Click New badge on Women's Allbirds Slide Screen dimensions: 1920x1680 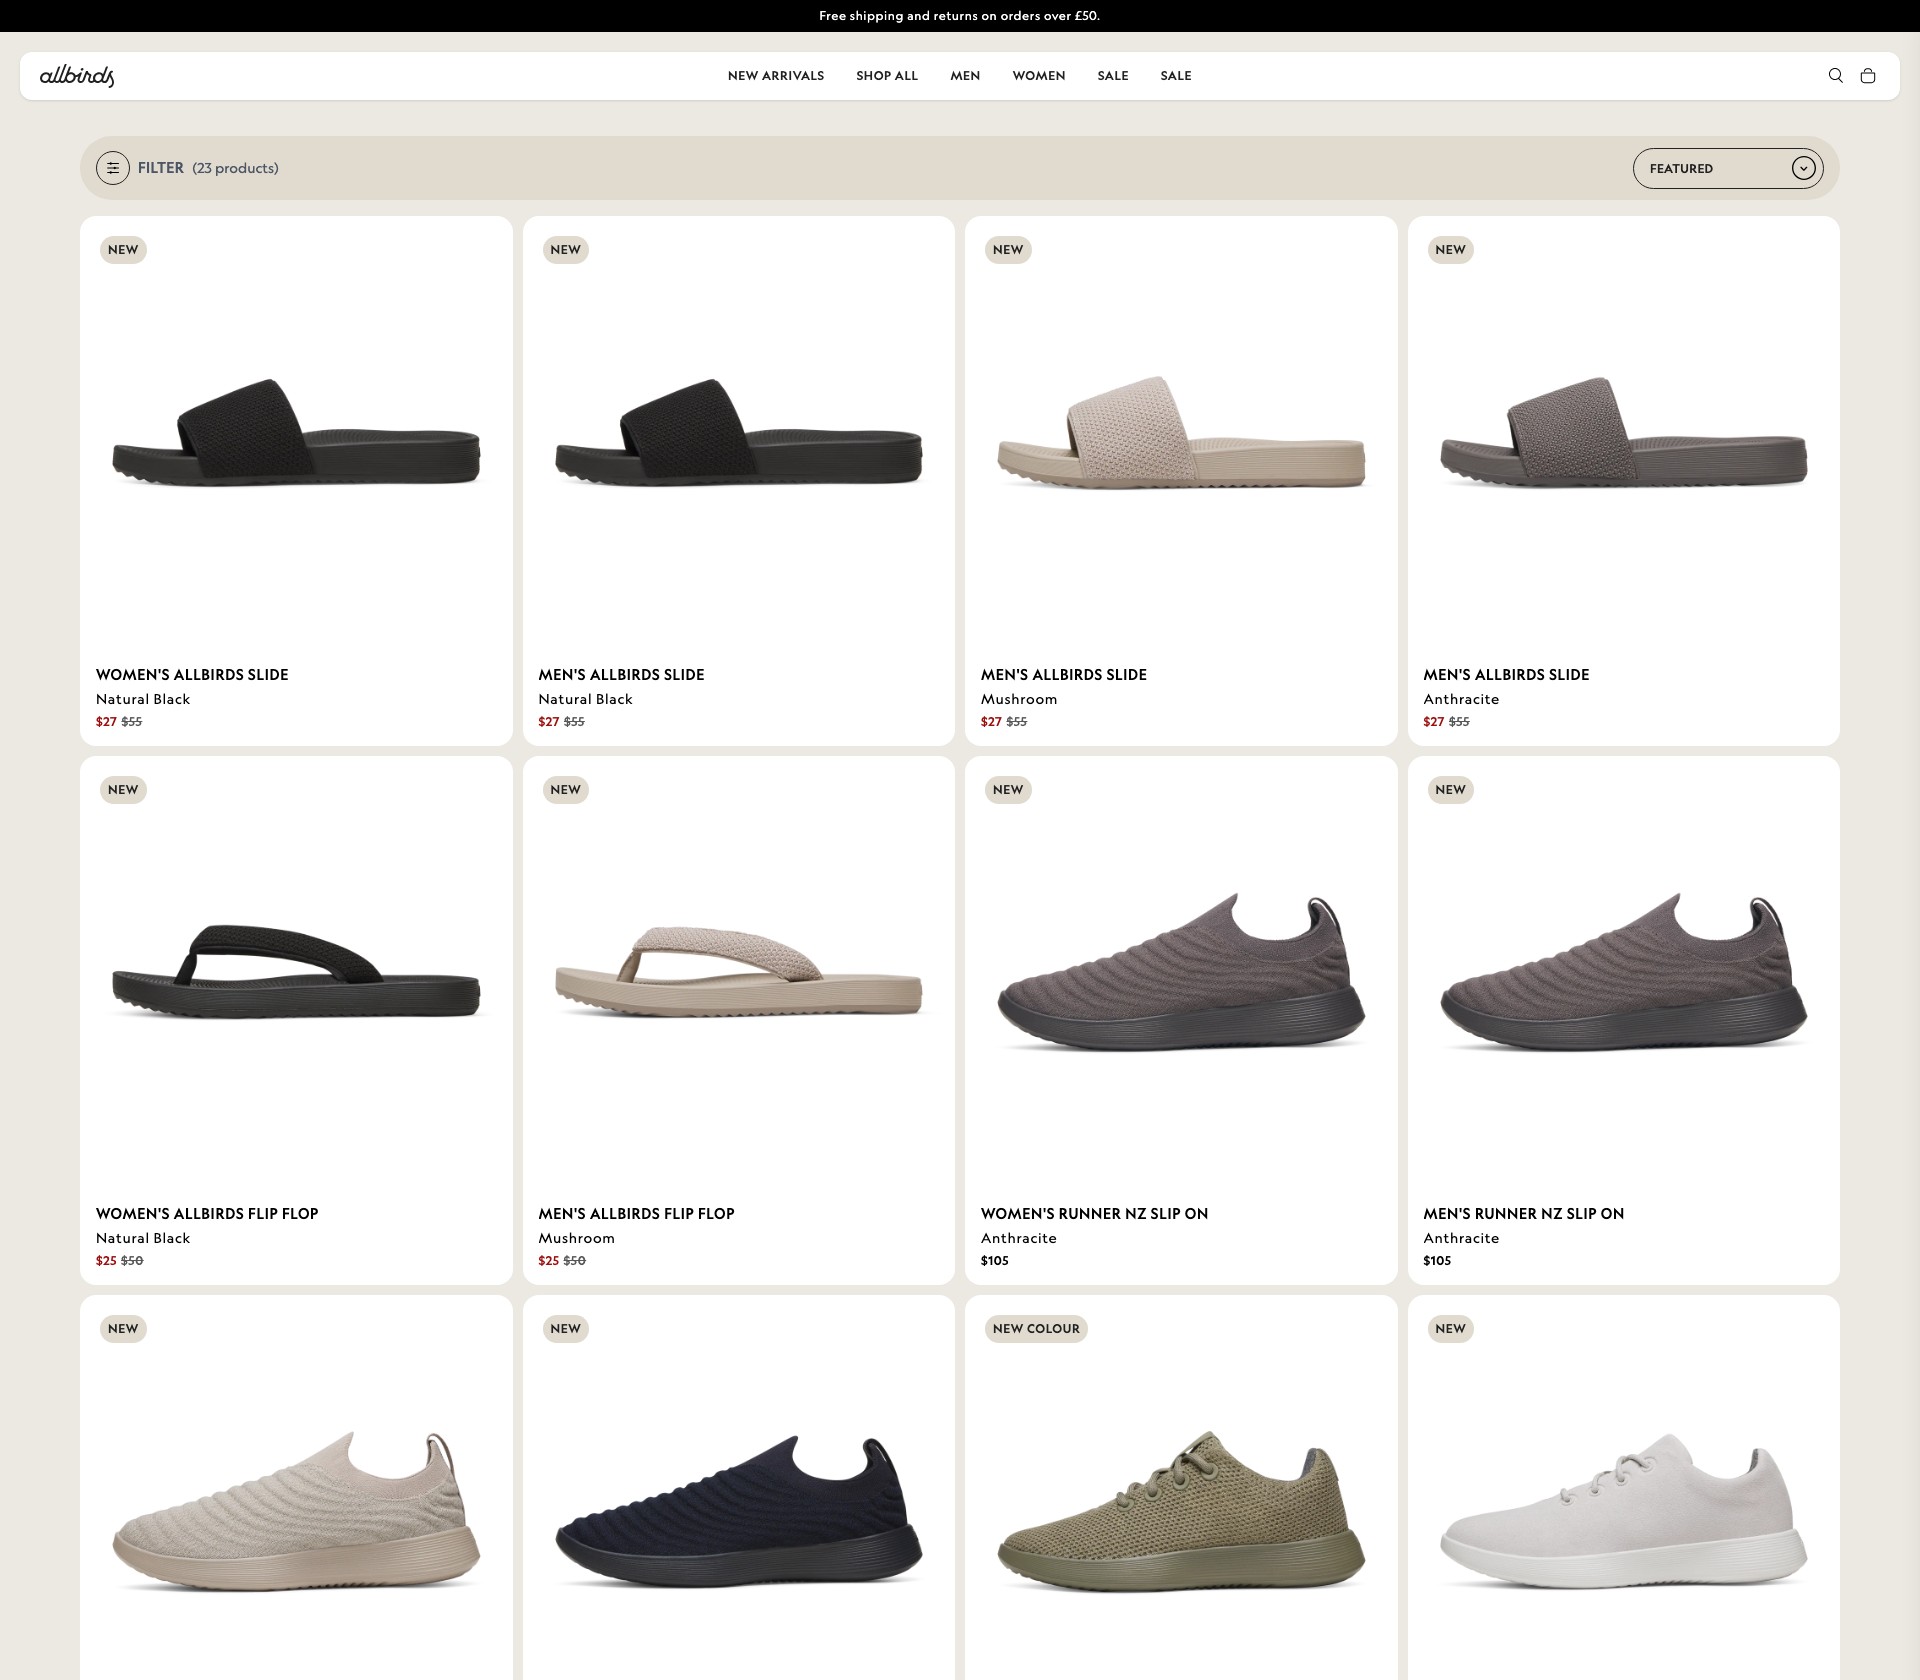point(123,250)
